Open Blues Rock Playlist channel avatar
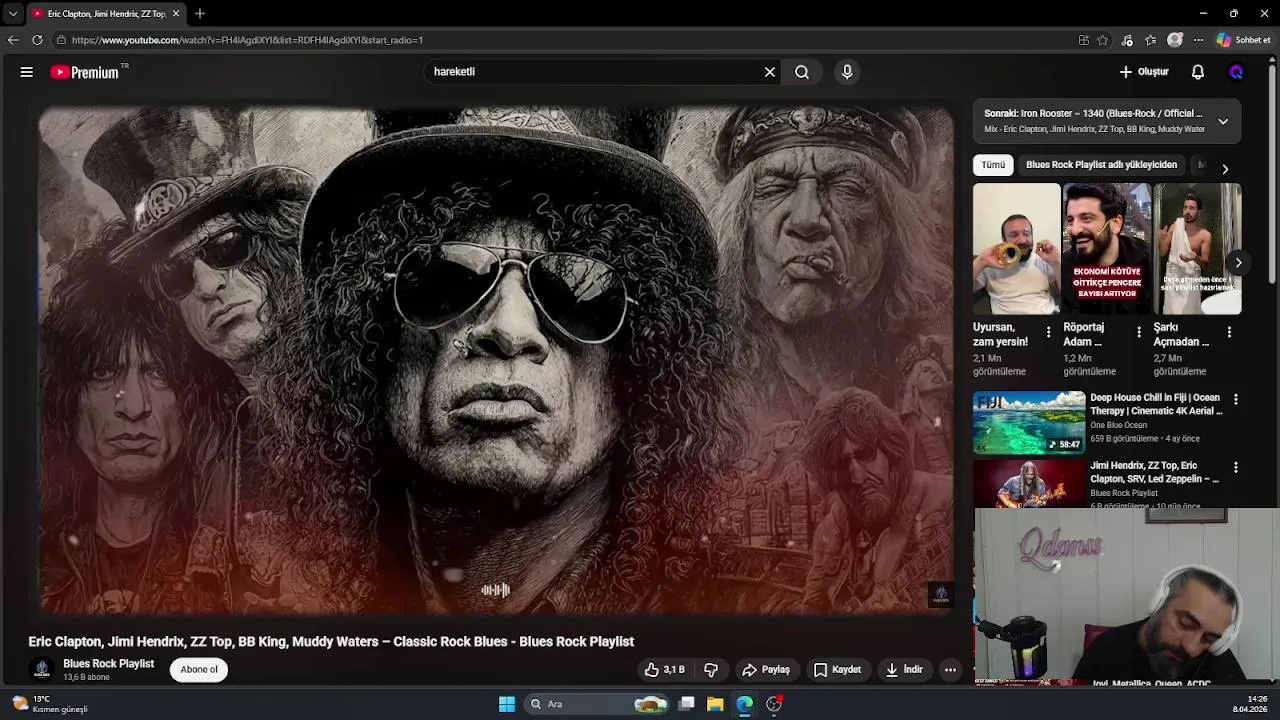 [42, 670]
